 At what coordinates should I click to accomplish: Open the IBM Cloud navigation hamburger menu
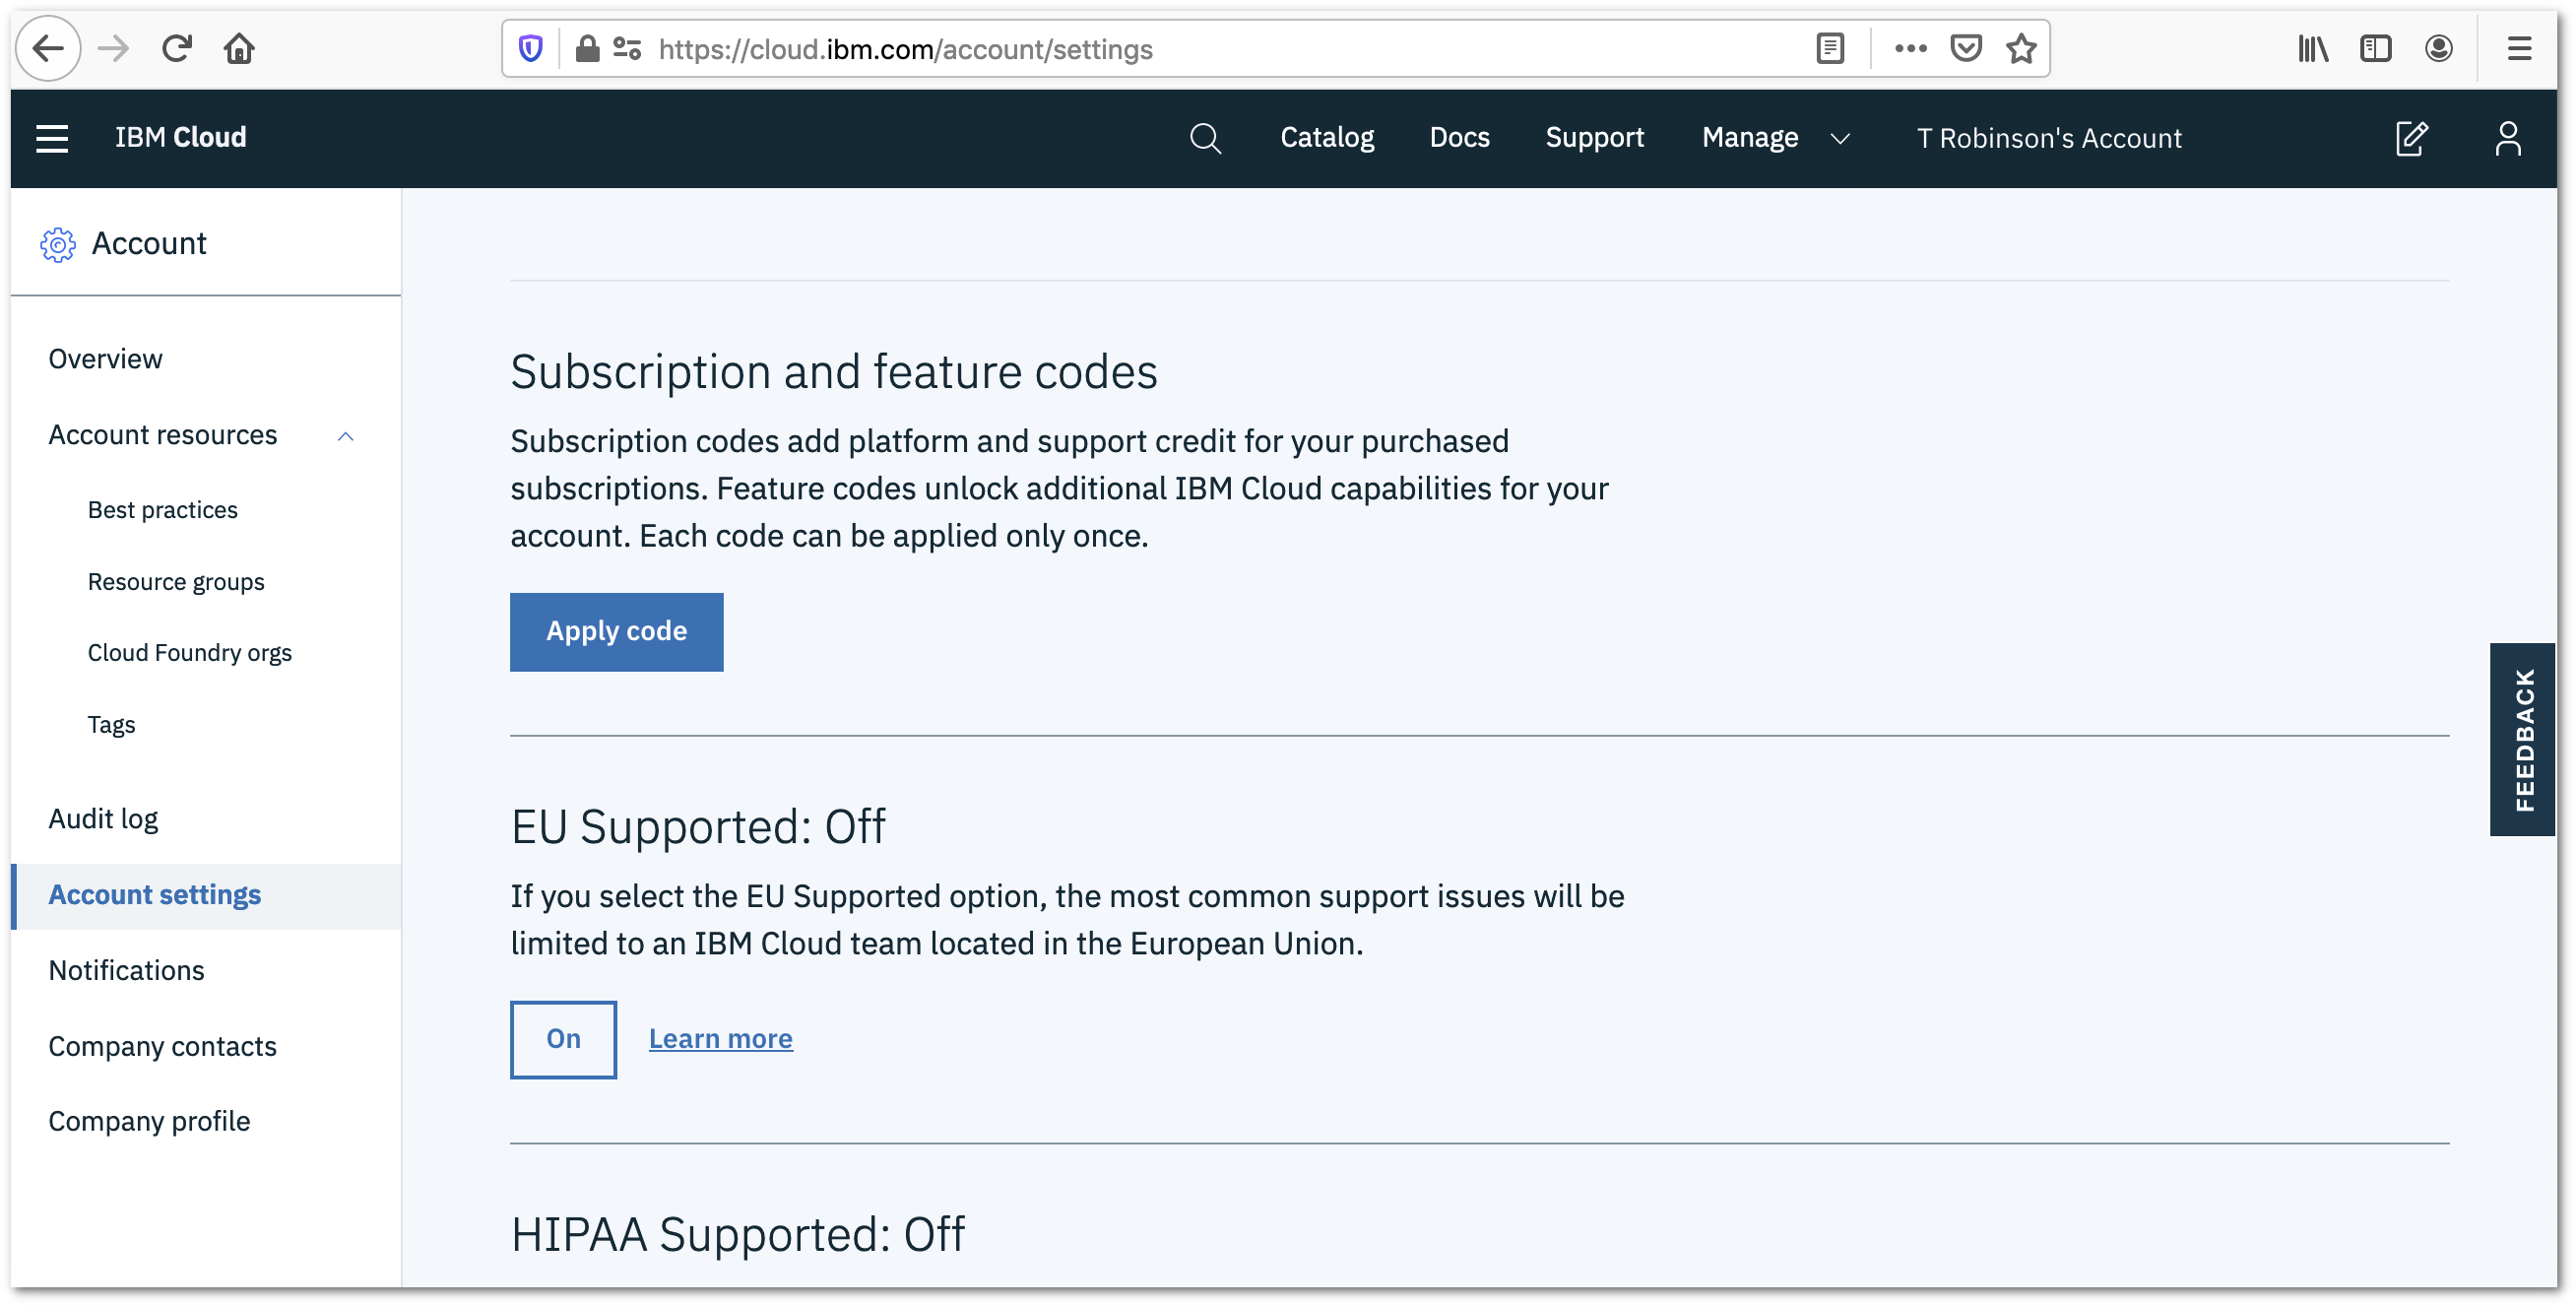point(52,138)
